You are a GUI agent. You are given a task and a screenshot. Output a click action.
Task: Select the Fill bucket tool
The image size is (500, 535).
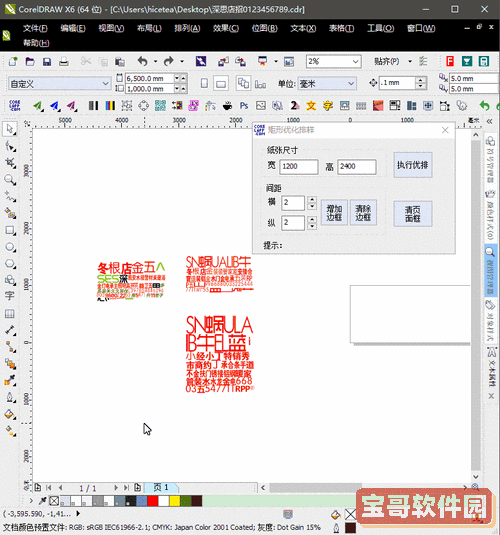click(x=10, y=415)
